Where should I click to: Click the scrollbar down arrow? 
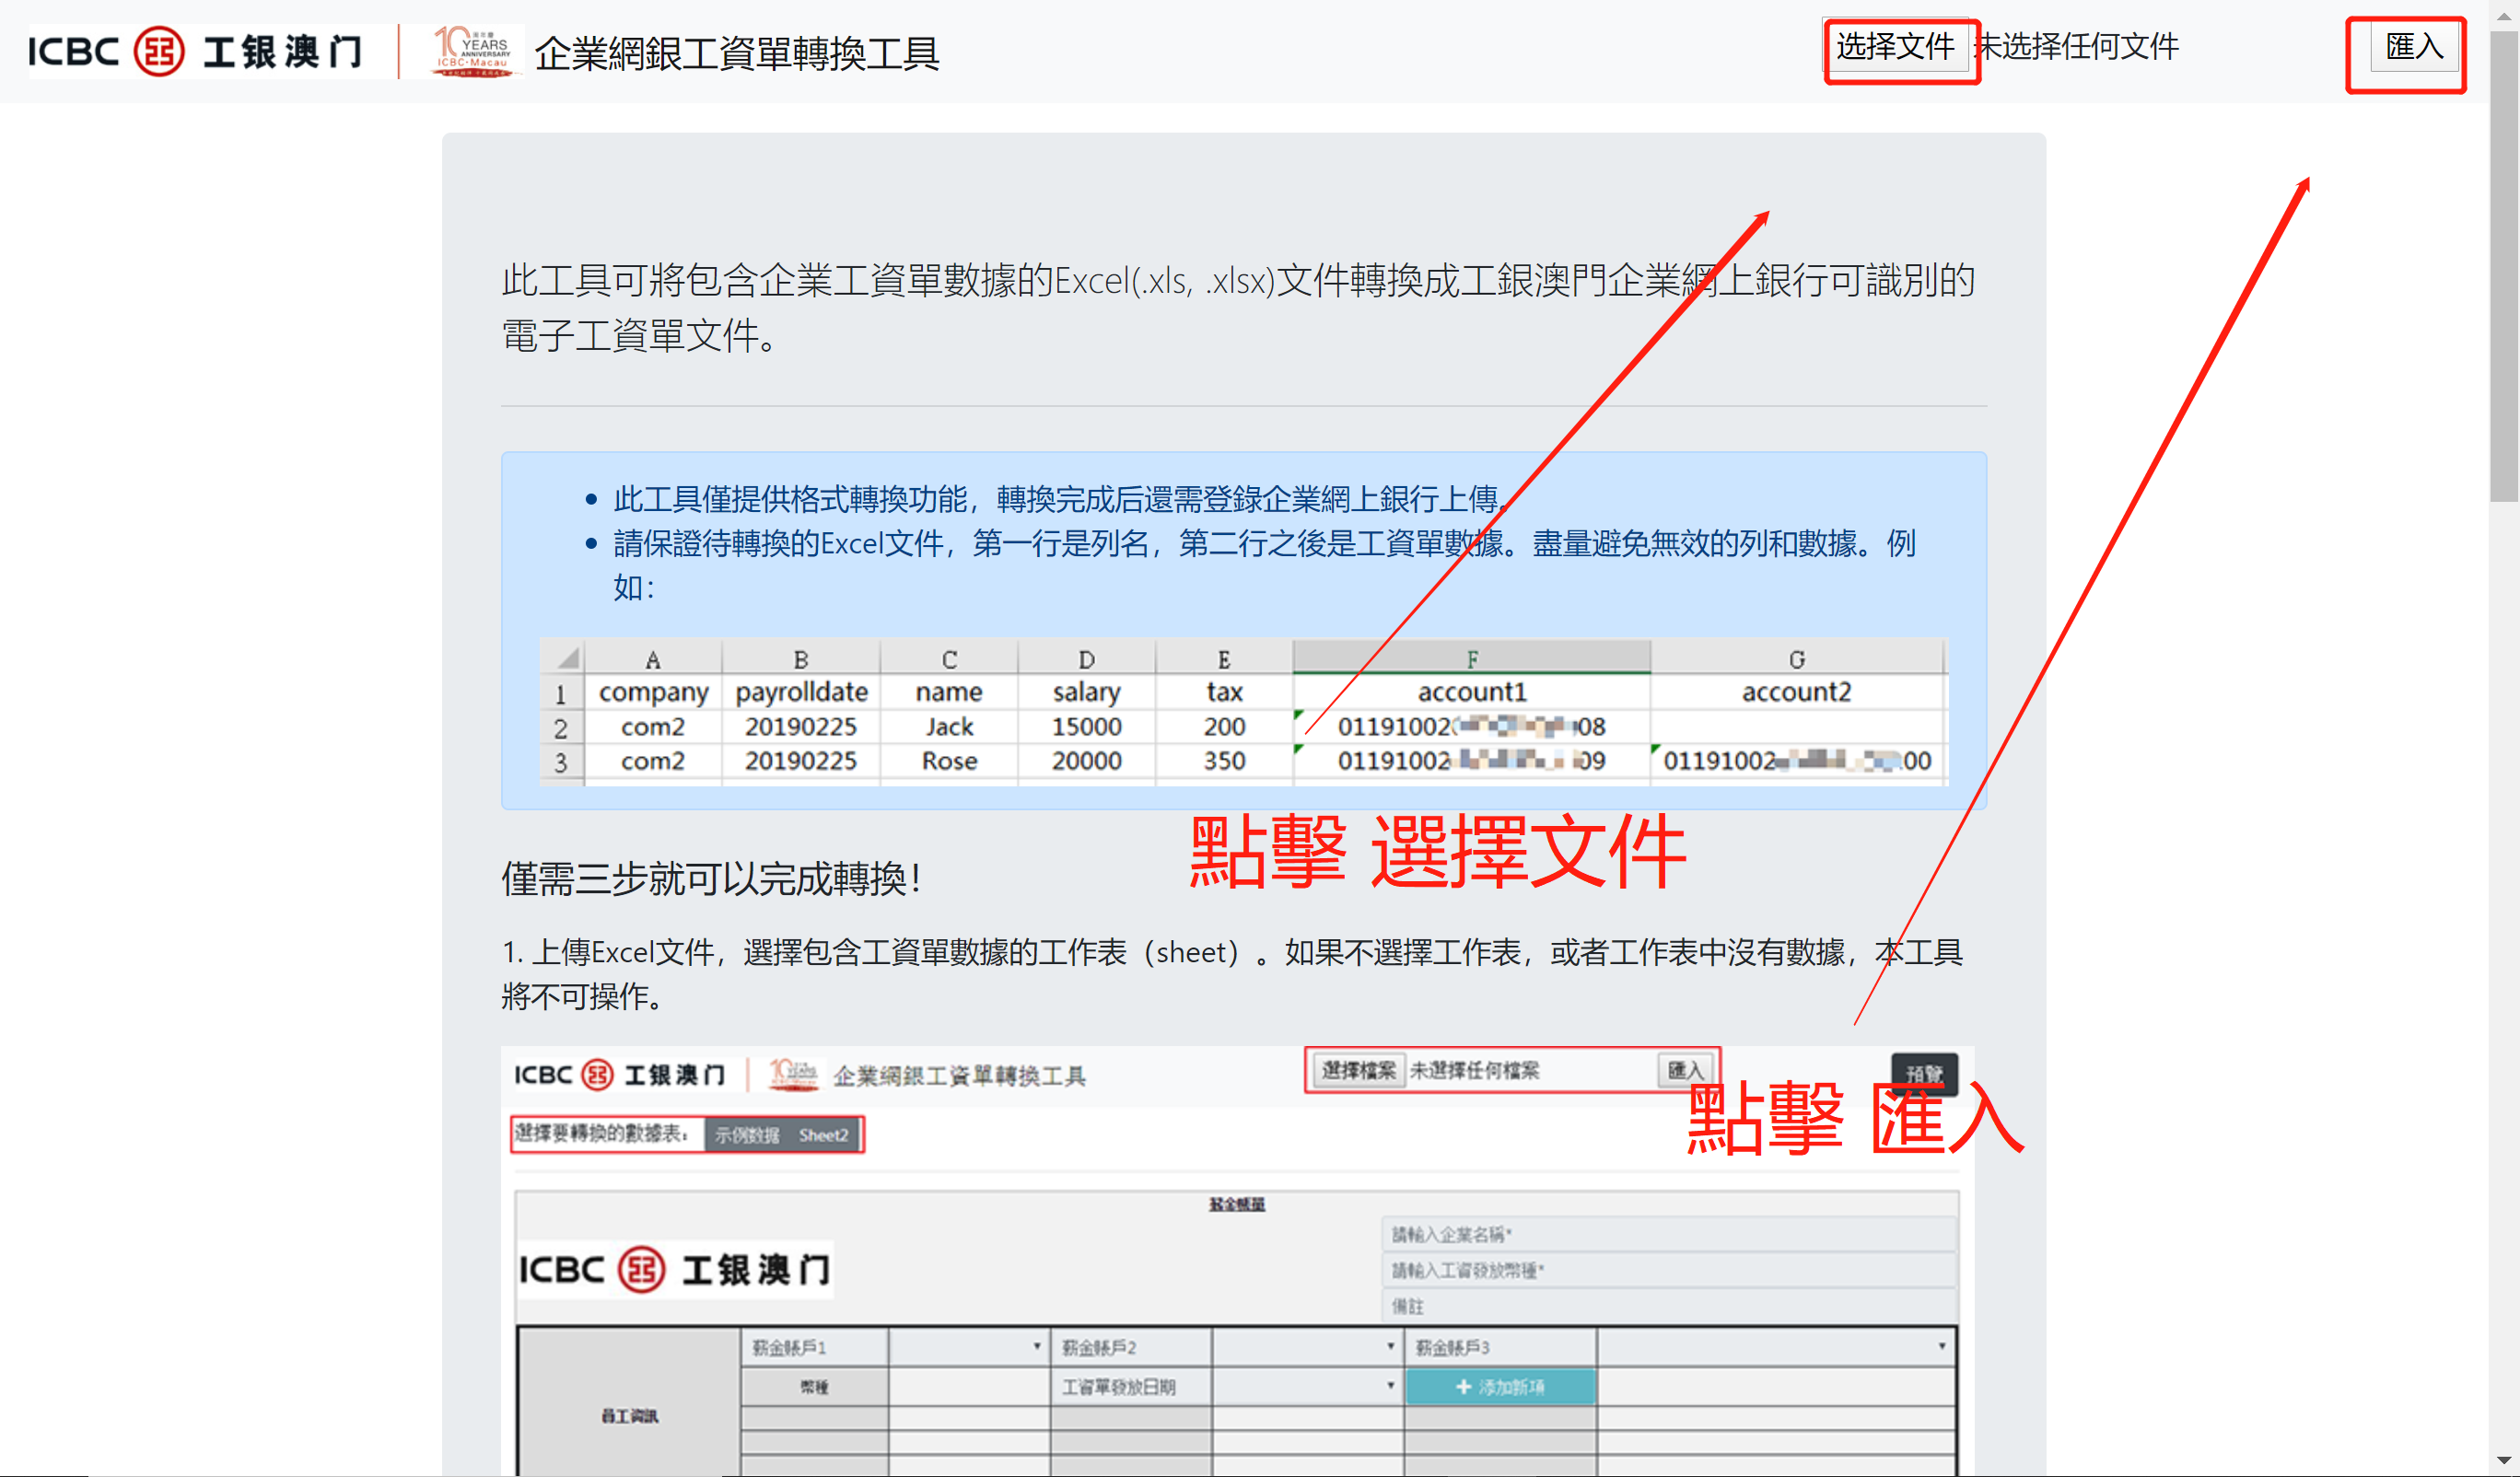point(2504,1461)
